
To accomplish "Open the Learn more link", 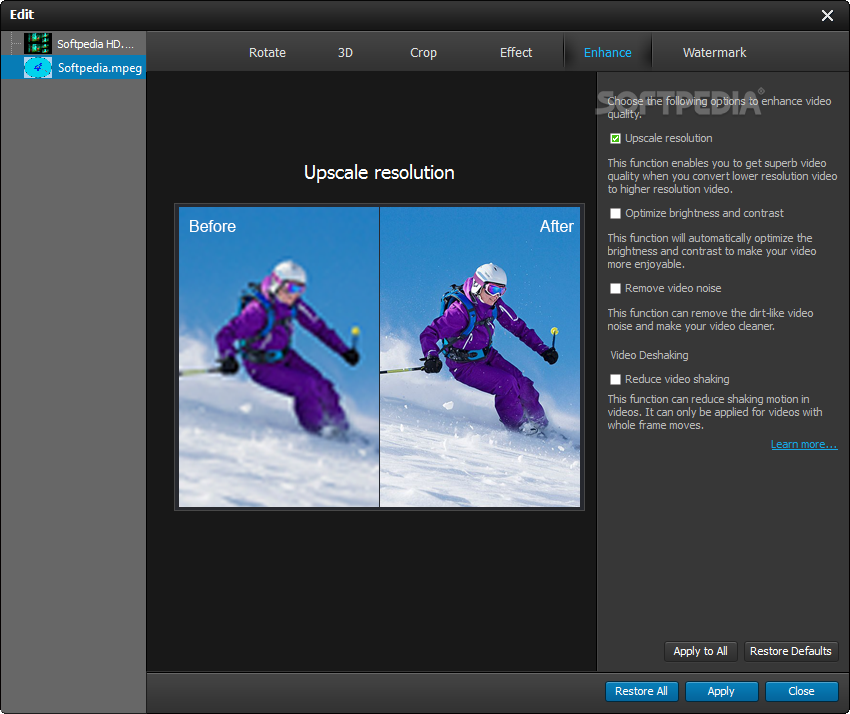I will (x=804, y=445).
